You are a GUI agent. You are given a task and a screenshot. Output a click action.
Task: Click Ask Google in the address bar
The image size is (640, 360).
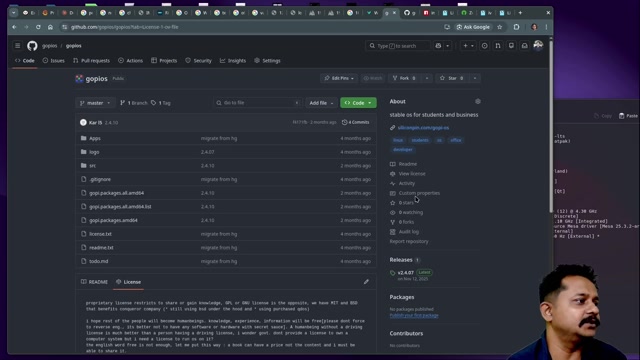coord(473,27)
